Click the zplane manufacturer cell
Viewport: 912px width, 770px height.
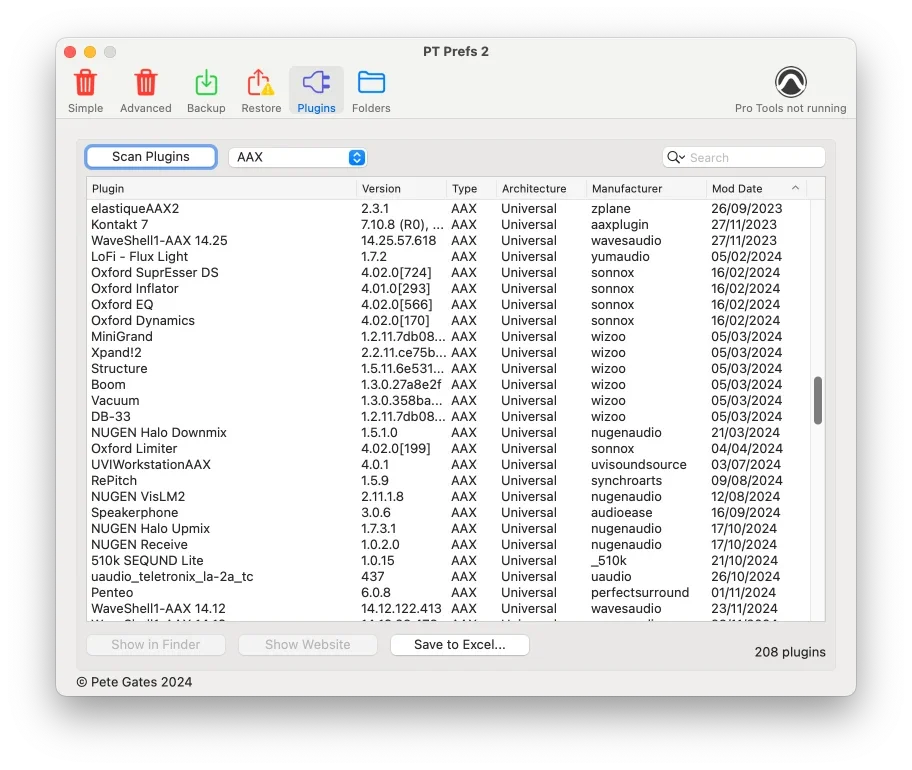[x=611, y=208]
